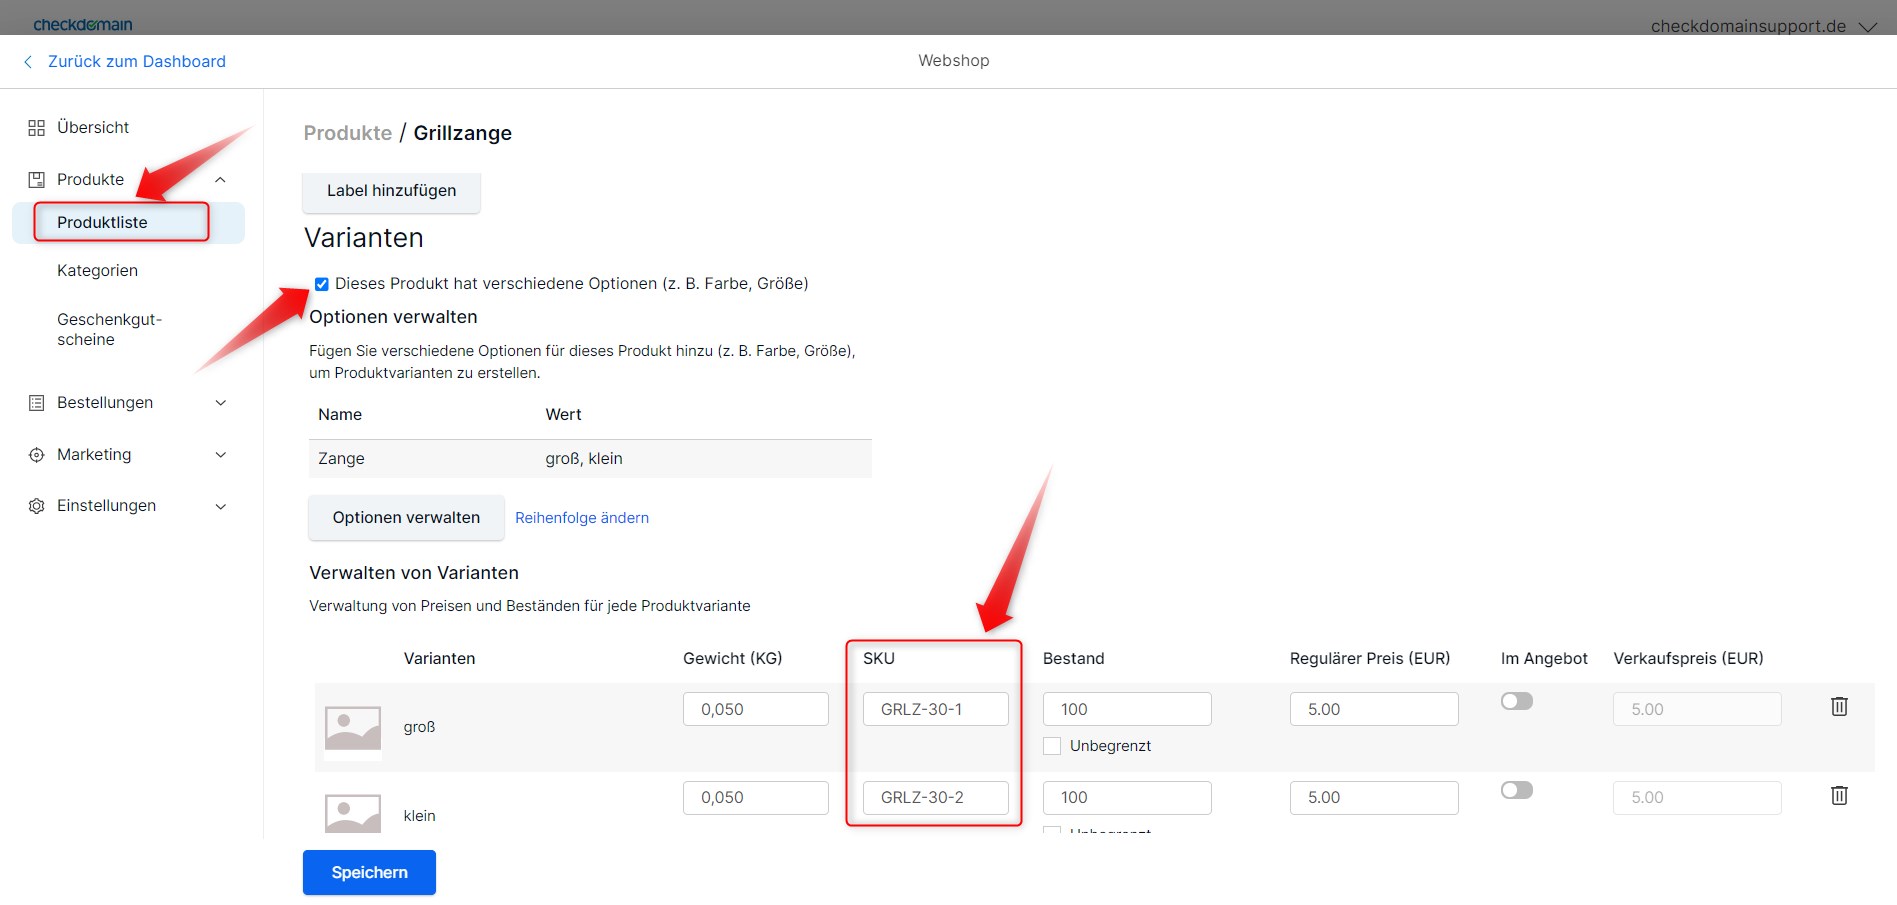1897x905 pixels.
Task: Delete the 'groß' variant with trash icon
Action: 1838,707
